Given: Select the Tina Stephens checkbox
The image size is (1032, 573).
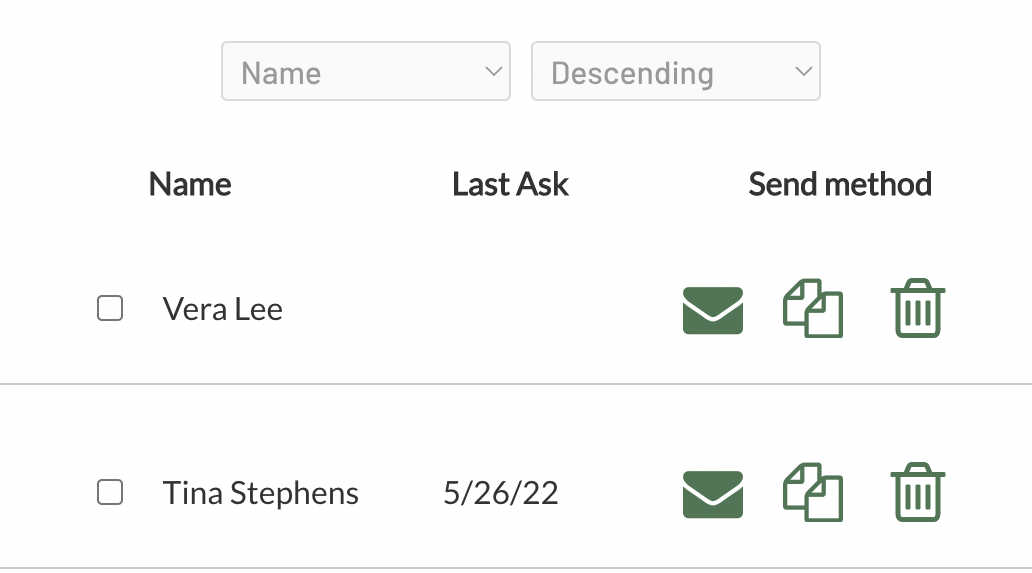Looking at the screenshot, I should pos(110,492).
